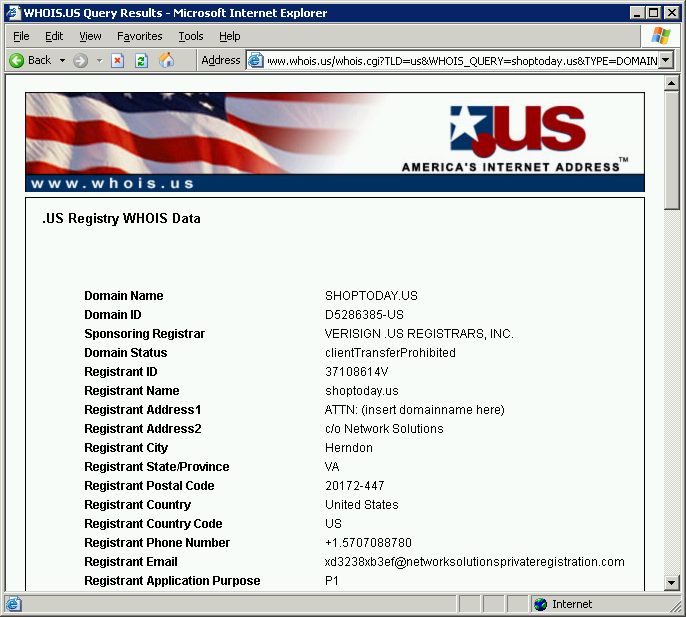Select application purpose value P1
The width and height of the screenshot is (686, 617).
pyautogui.click(x=332, y=581)
